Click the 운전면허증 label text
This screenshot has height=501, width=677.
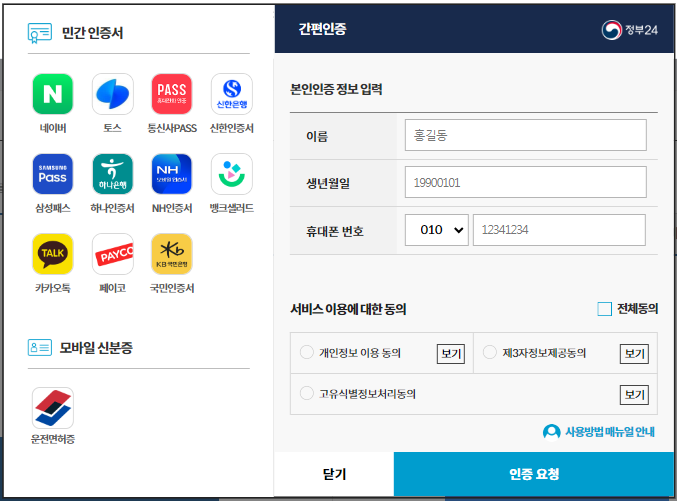53,439
